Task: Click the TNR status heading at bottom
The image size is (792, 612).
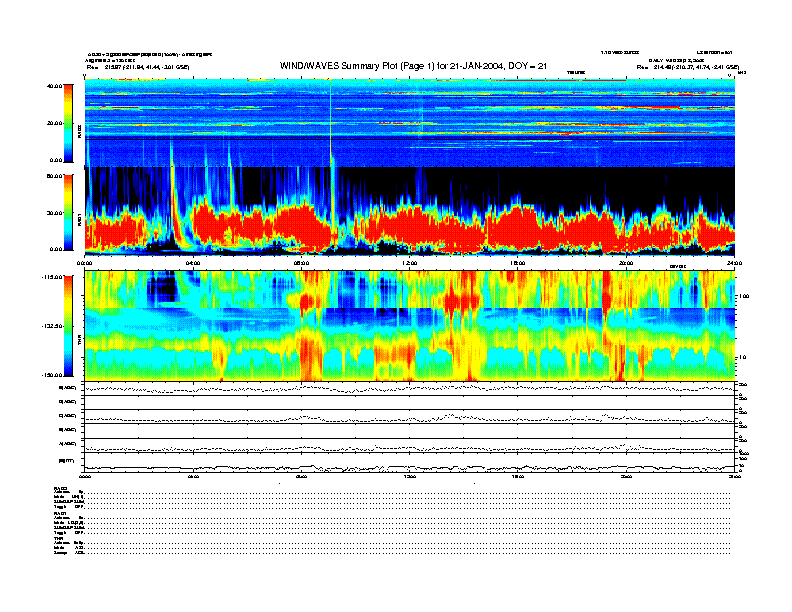Action: (60, 538)
